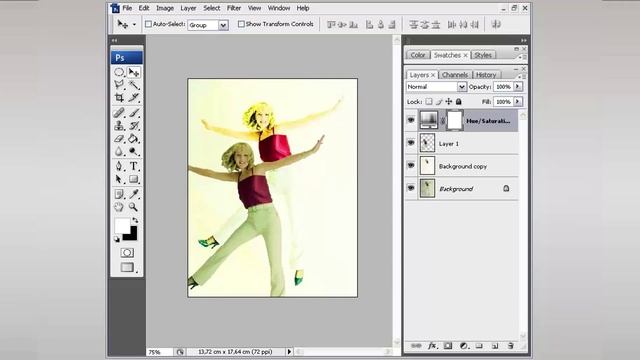Reset default foreground and background colors
The height and width of the screenshot is (360, 640).
[117, 239]
